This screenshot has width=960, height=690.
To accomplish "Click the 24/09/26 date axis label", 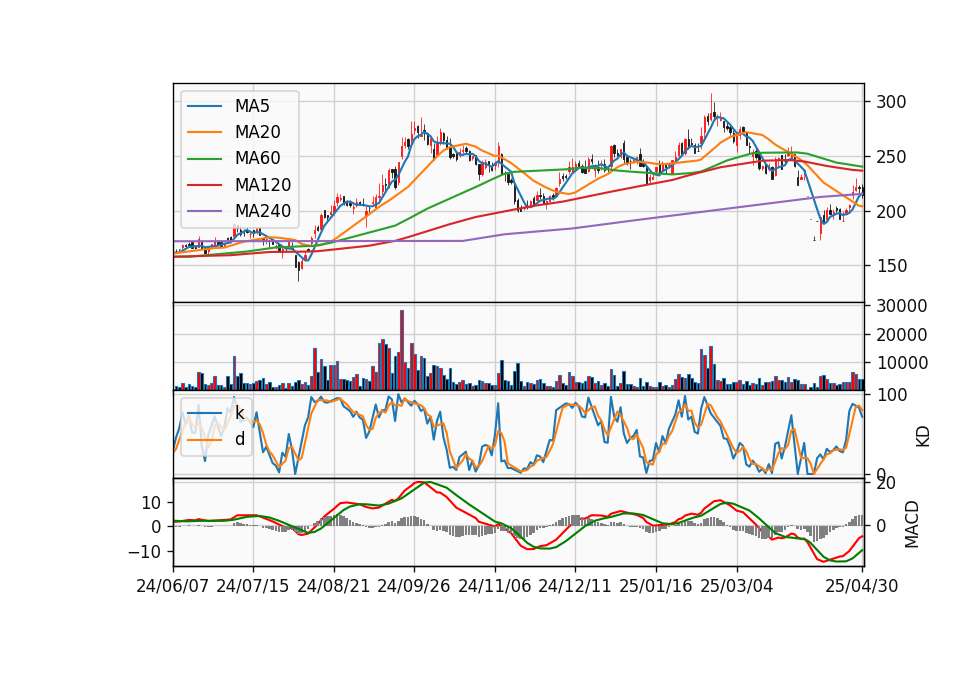I will coord(414,587).
